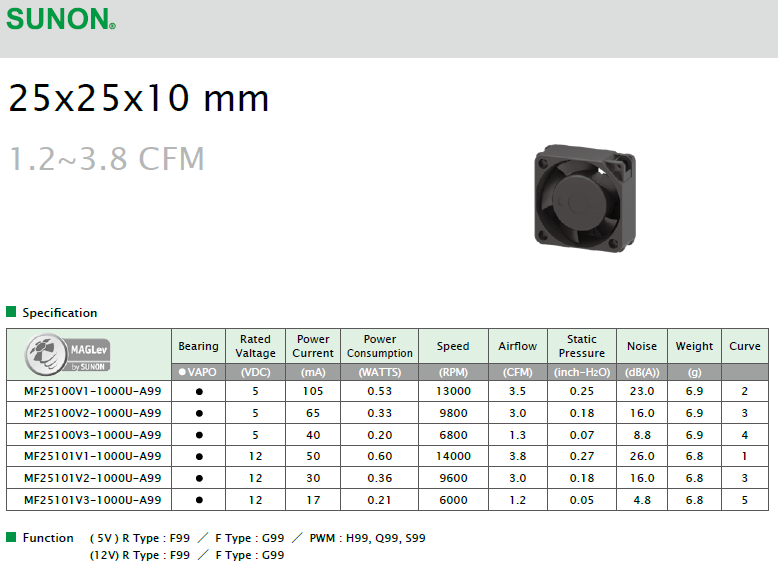
Task: Click the Noise column header
Action: click(642, 346)
